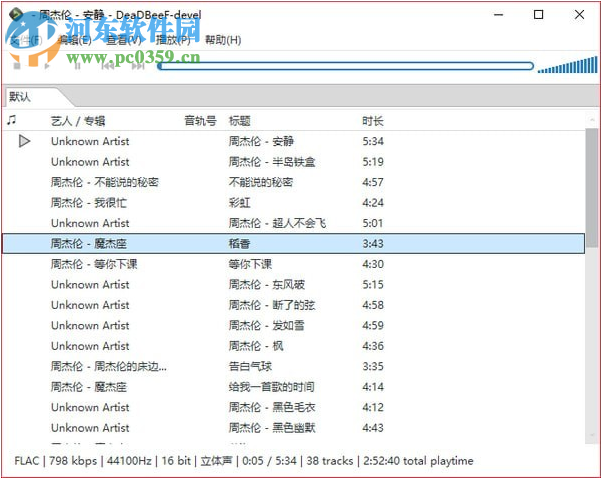Open the 编辑(E) menu
The width and height of the screenshot is (610, 485).
(75, 40)
